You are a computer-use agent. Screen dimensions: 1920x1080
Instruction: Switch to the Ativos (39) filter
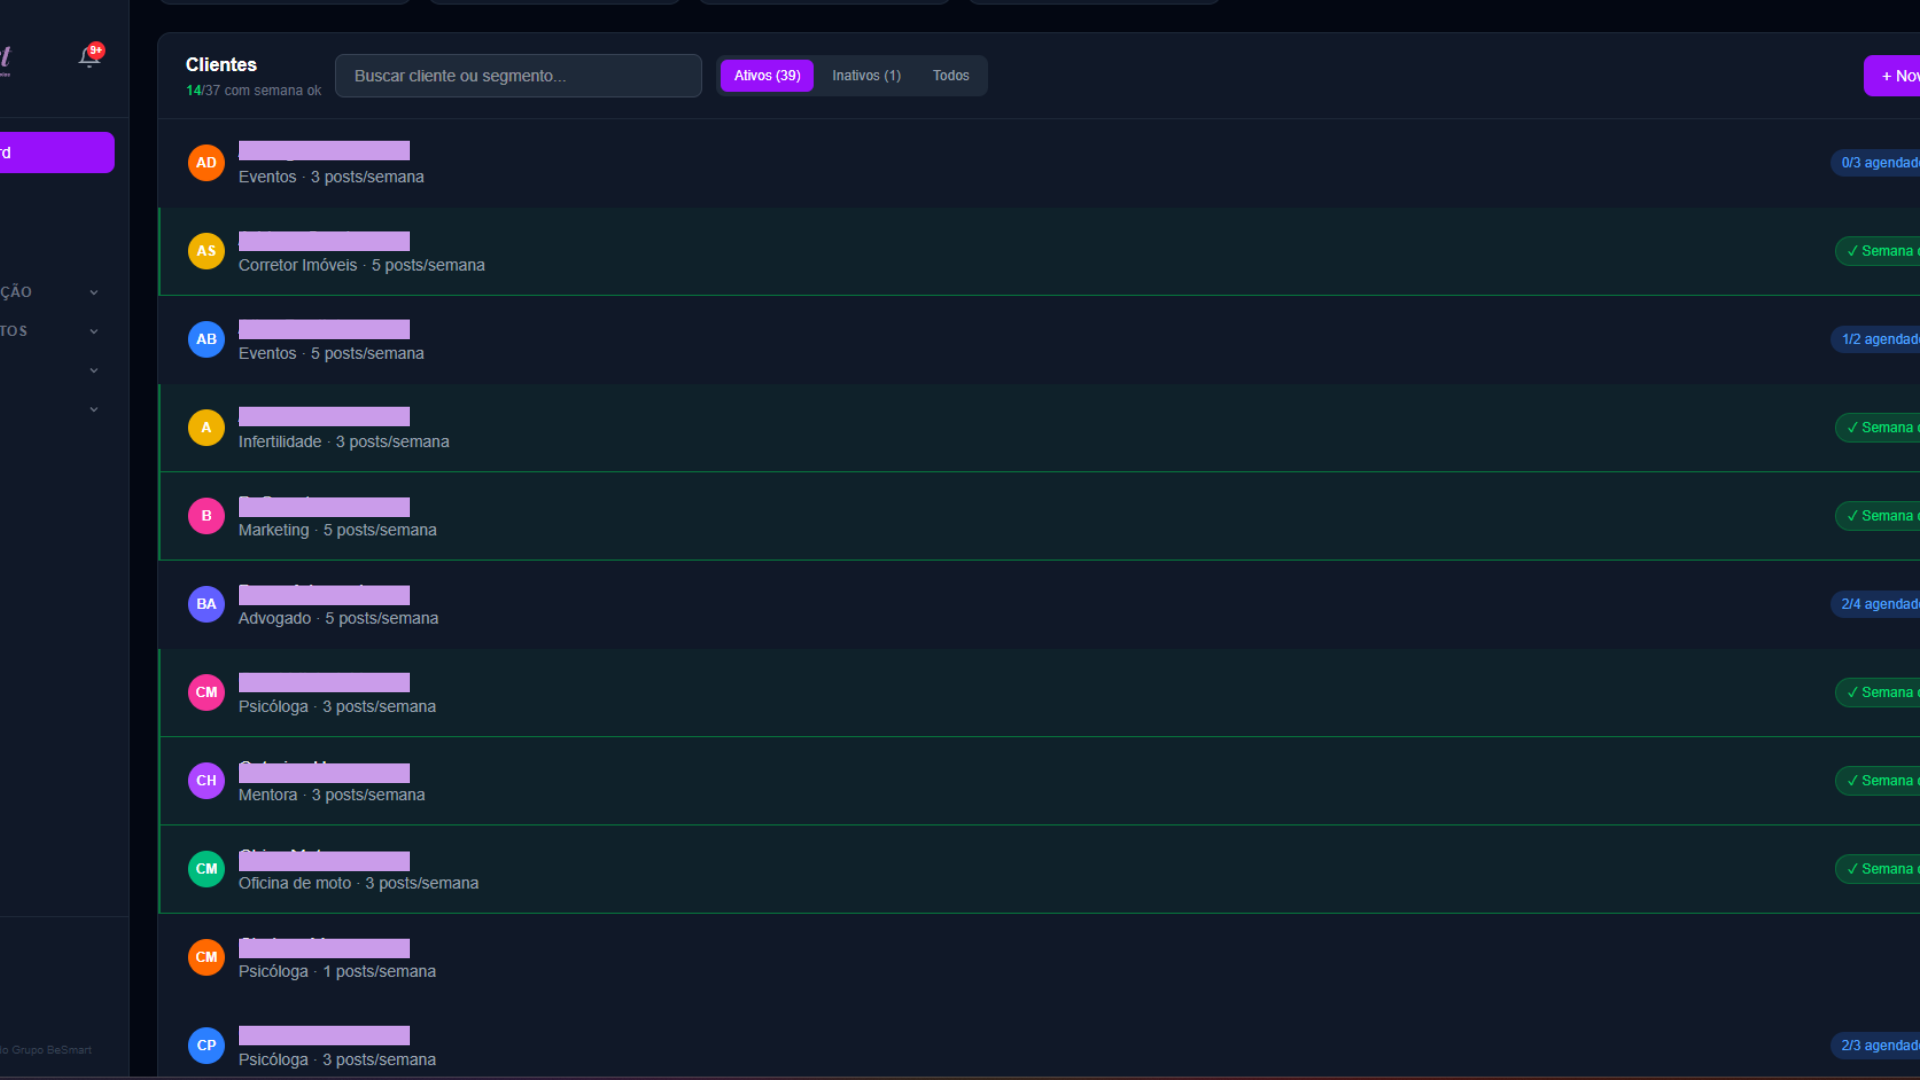click(x=766, y=76)
